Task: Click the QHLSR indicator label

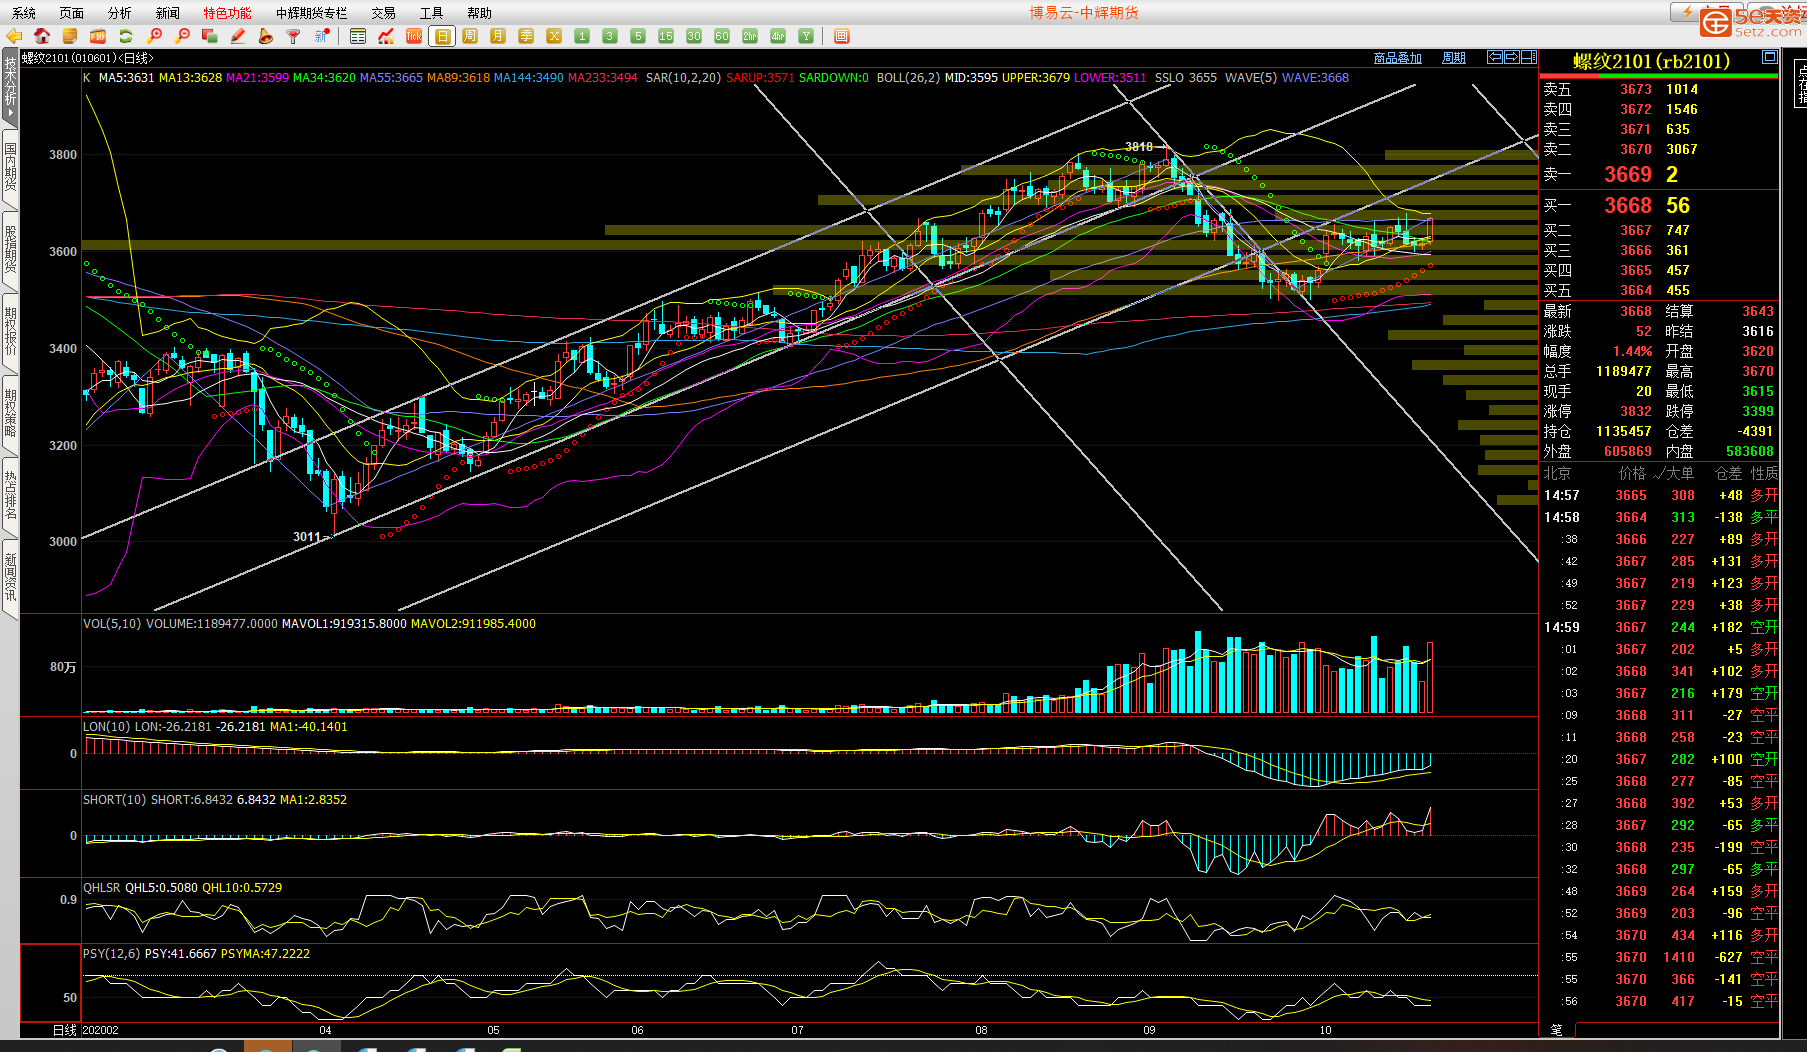Action: [x=102, y=888]
